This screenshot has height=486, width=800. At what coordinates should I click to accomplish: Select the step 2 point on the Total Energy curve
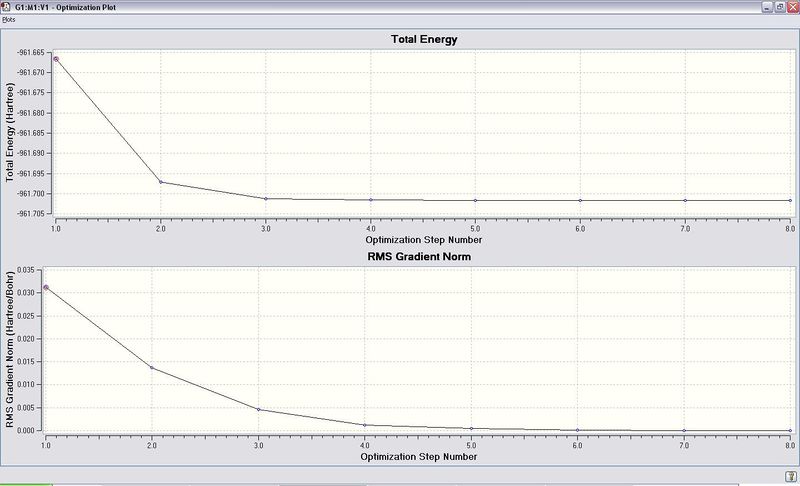click(161, 182)
